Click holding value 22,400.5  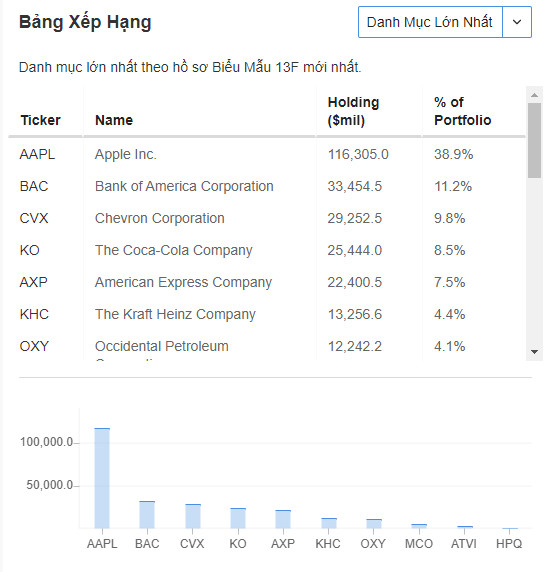tap(355, 282)
